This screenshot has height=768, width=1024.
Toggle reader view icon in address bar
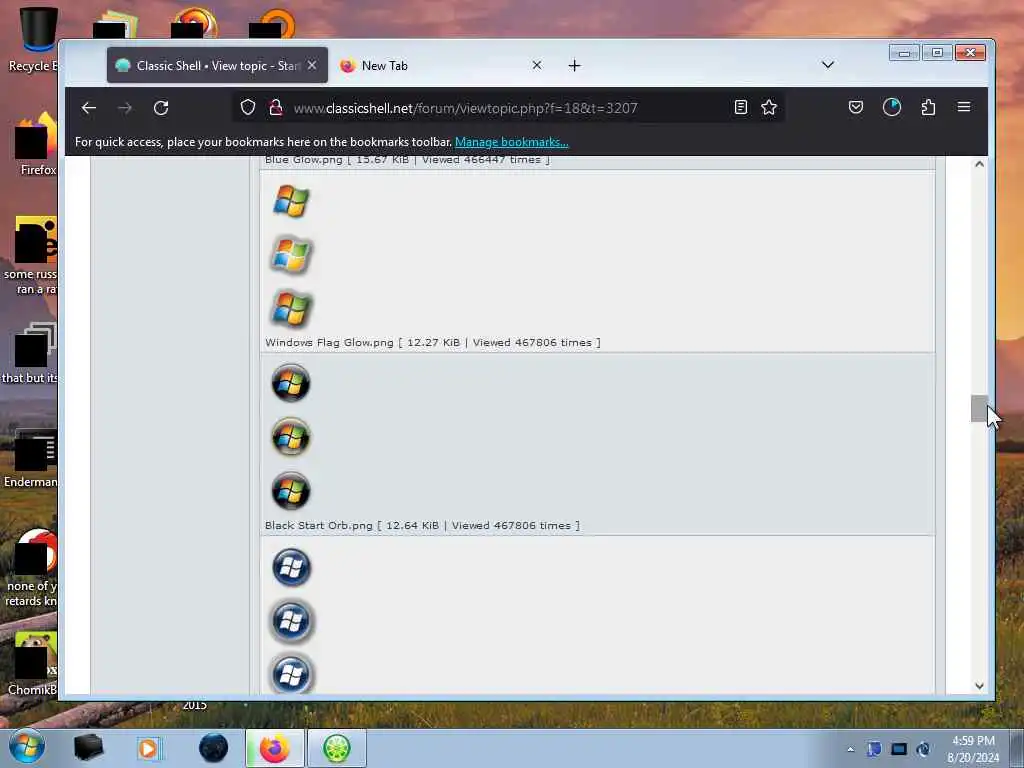(741, 107)
